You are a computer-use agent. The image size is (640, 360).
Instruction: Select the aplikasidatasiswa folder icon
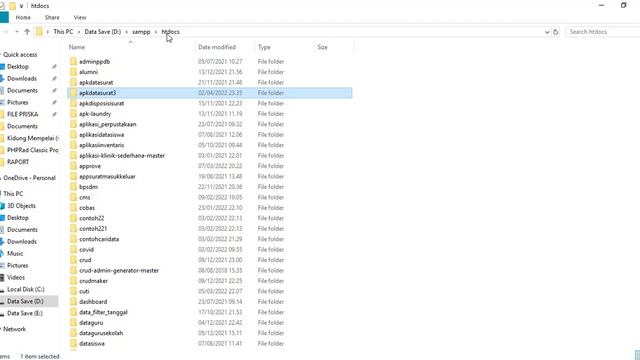73,135
